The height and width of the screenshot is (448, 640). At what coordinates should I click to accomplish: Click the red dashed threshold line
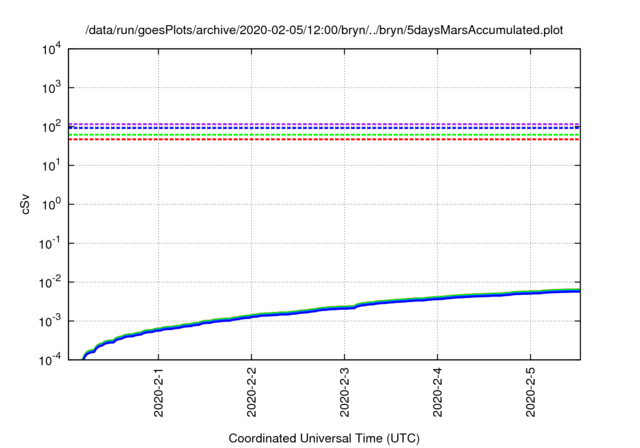(324, 140)
